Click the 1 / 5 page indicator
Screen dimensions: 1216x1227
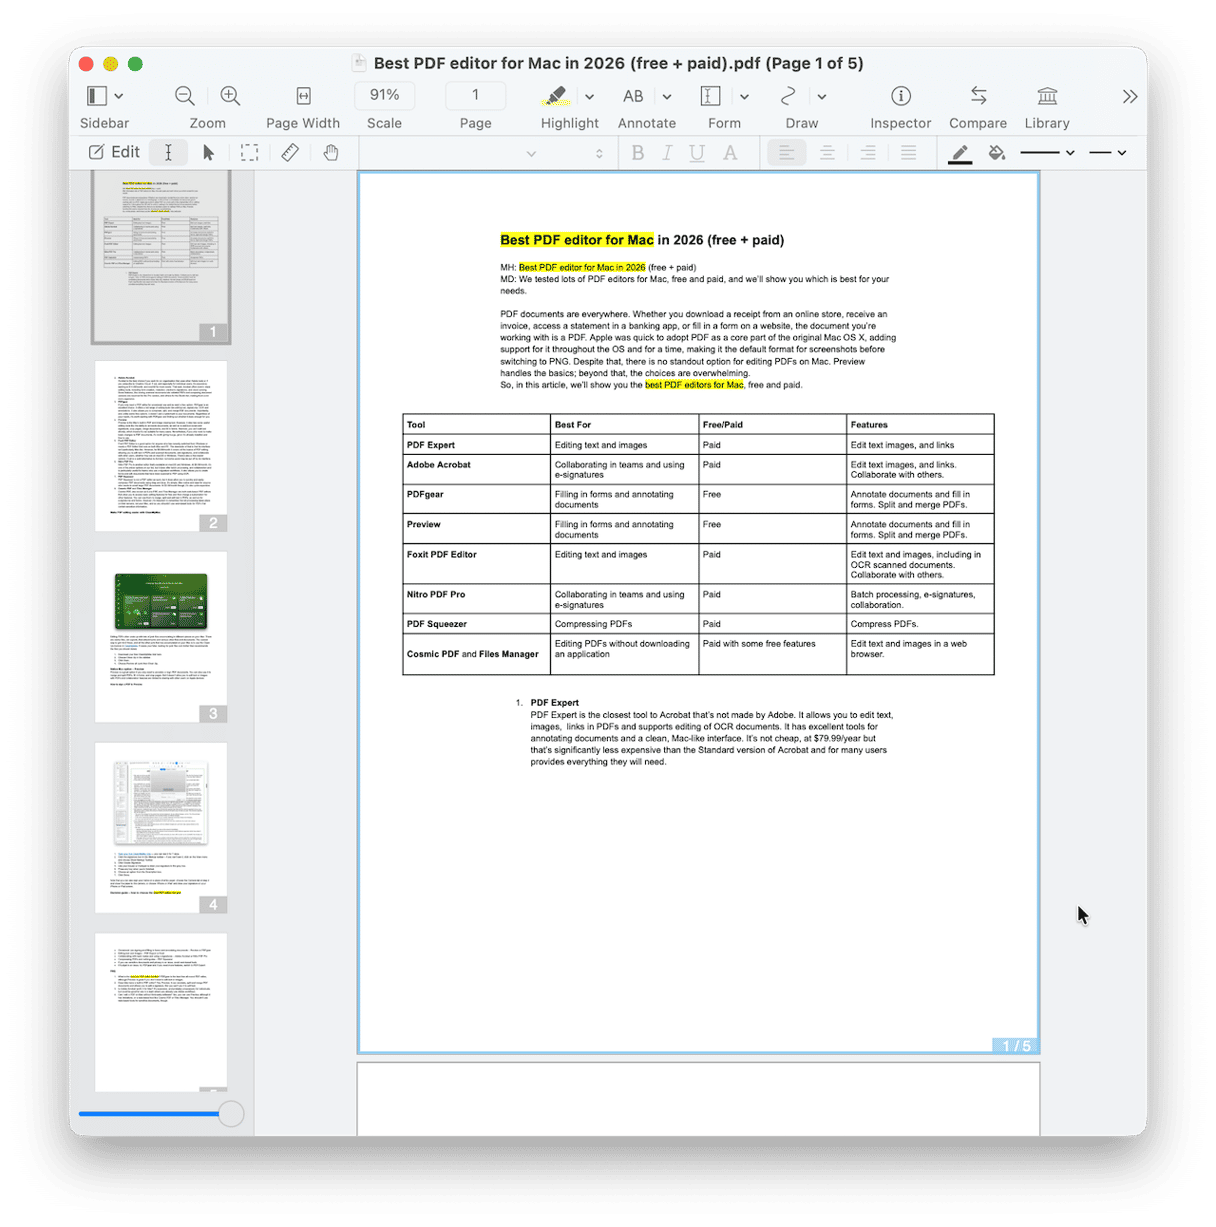pos(1016,1046)
